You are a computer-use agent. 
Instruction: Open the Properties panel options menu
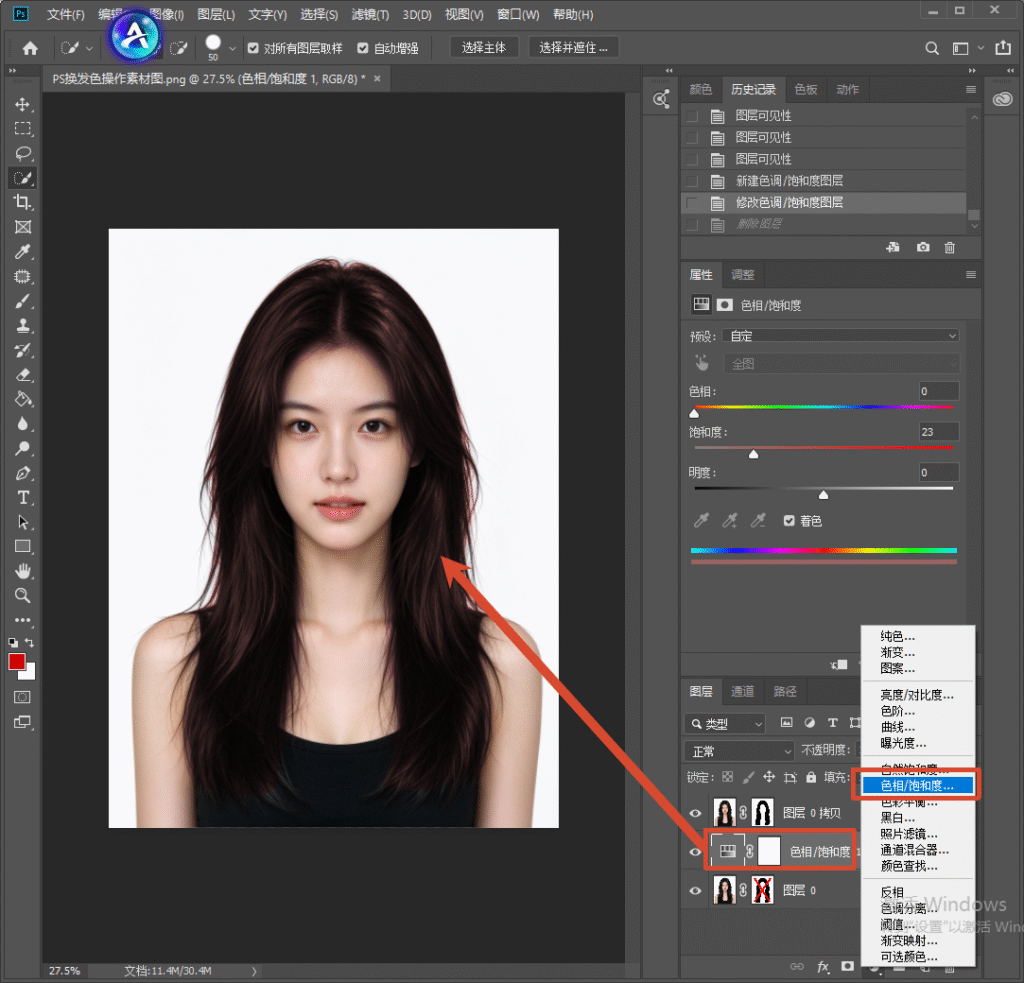tap(971, 275)
